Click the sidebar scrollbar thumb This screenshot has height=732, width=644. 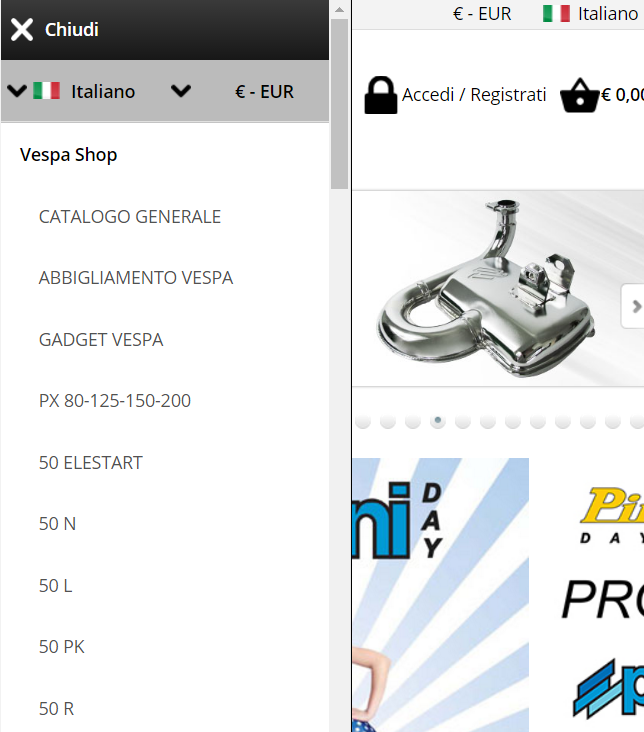340,104
